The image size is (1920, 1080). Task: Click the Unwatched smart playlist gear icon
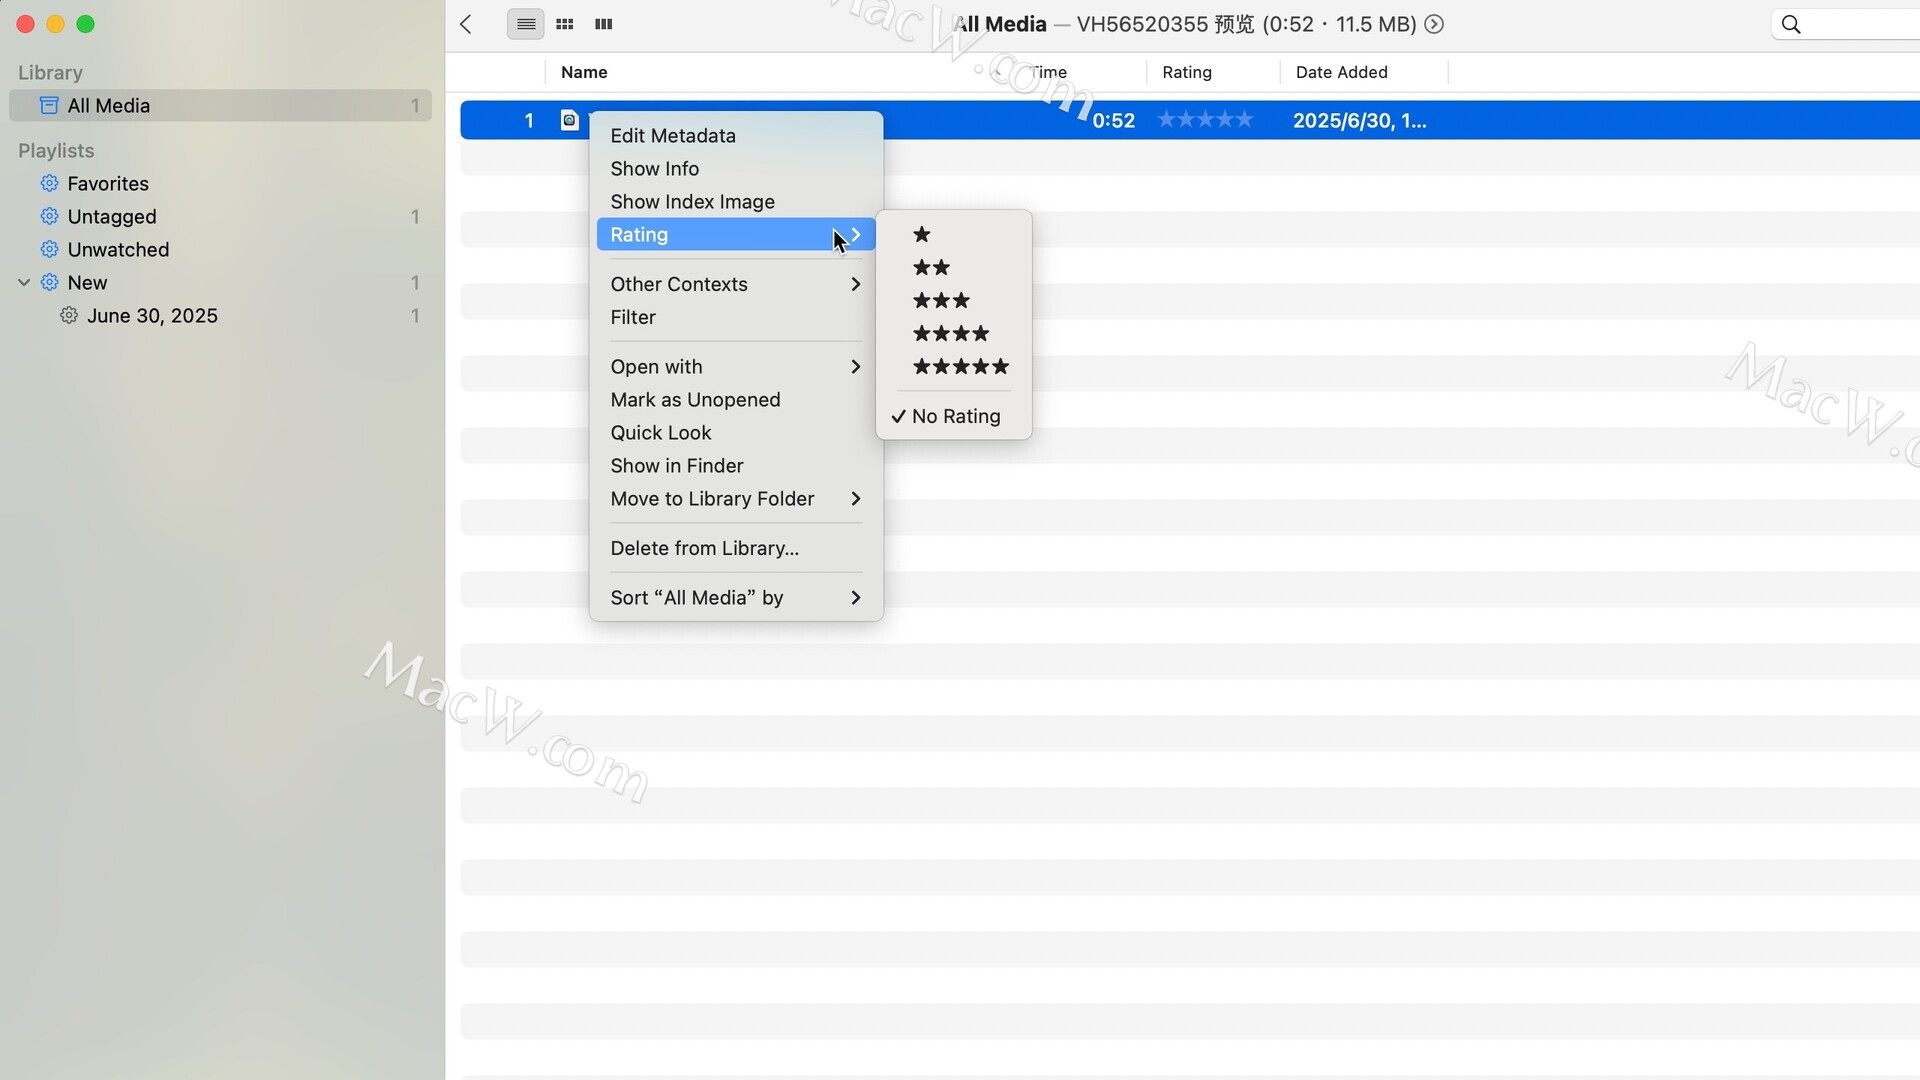point(49,249)
